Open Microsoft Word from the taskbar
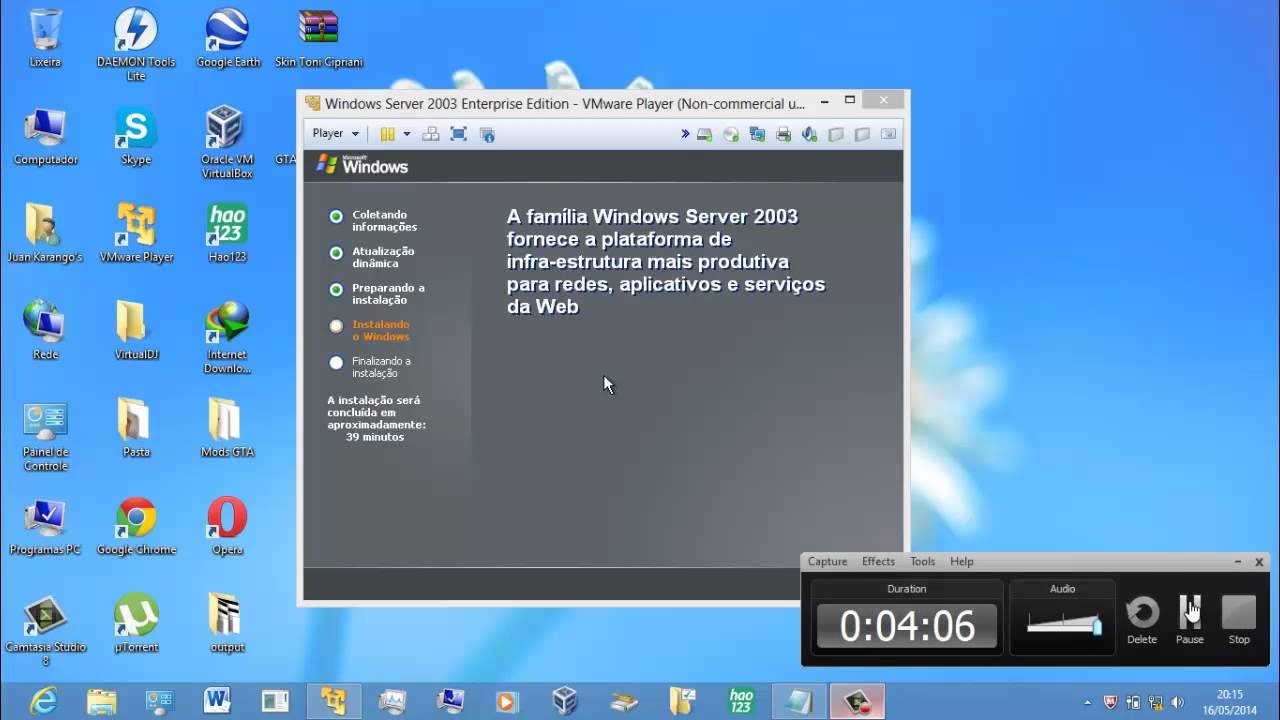The height and width of the screenshot is (720, 1280). [217, 701]
